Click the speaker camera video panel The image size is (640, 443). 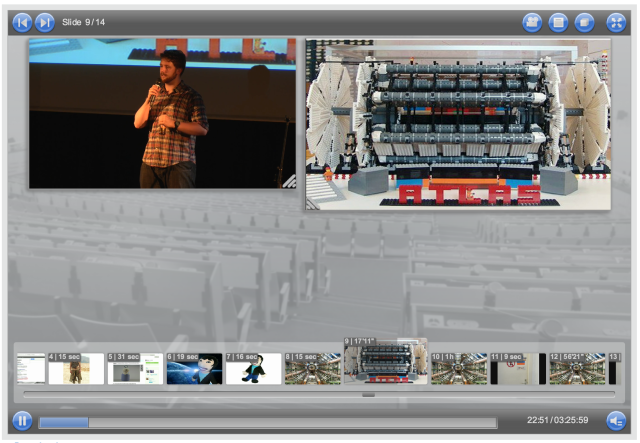162,114
